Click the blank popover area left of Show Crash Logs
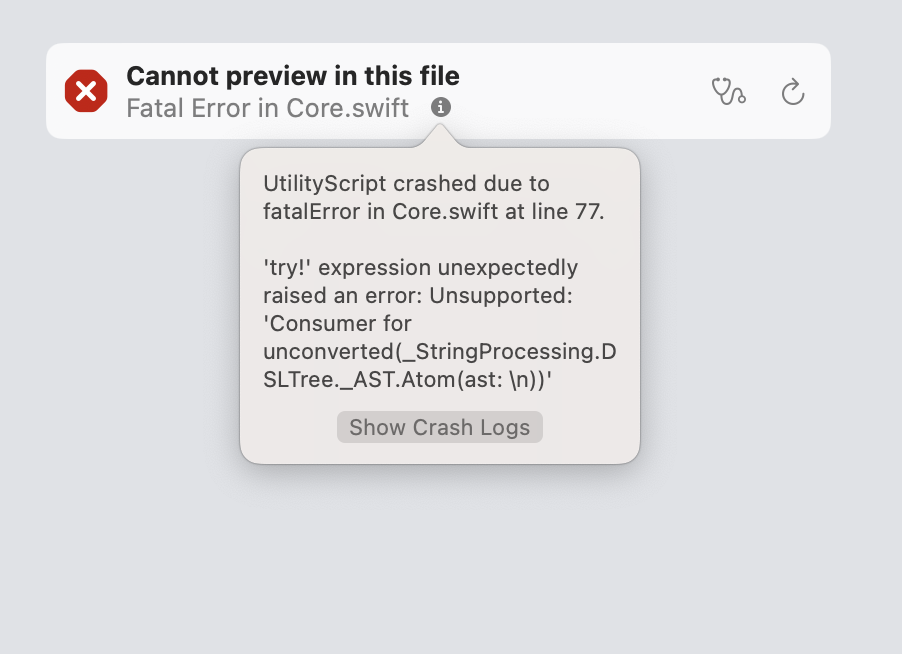The width and height of the screenshot is (902, 654). (288, 428)
